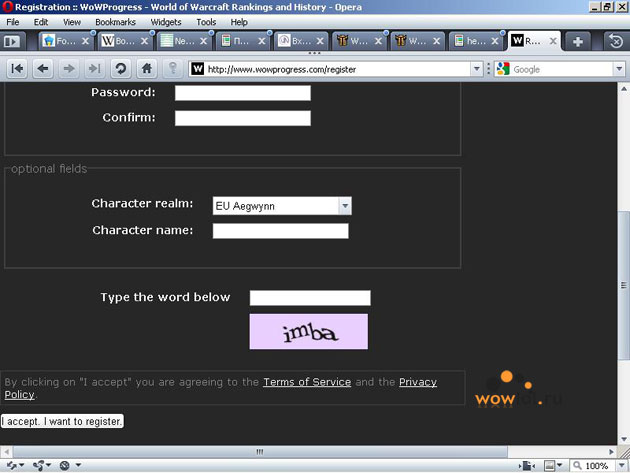Viewport: 630px width, 473px height.
Task: Open the closed tabs trash icon
Action: coord(616,41)
